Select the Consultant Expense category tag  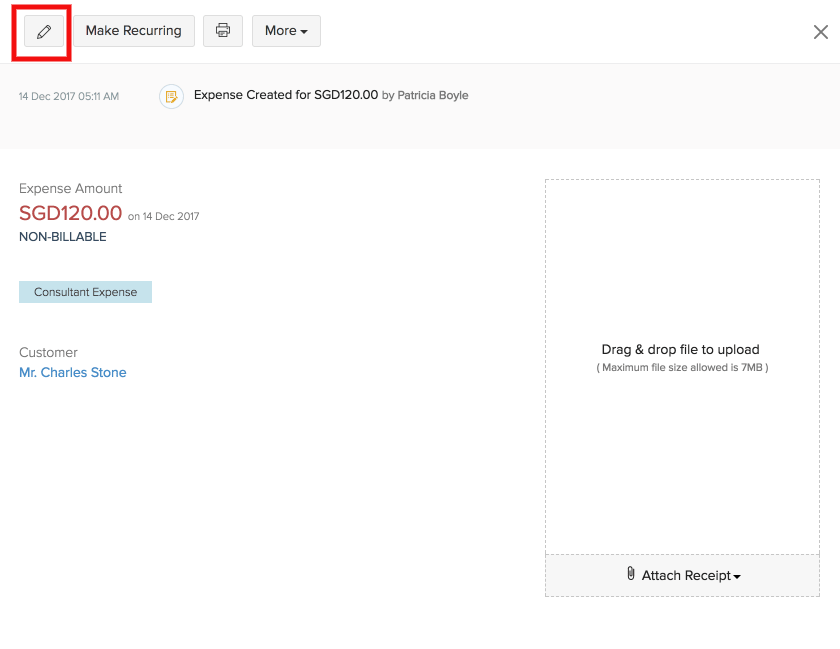point(85,292)
